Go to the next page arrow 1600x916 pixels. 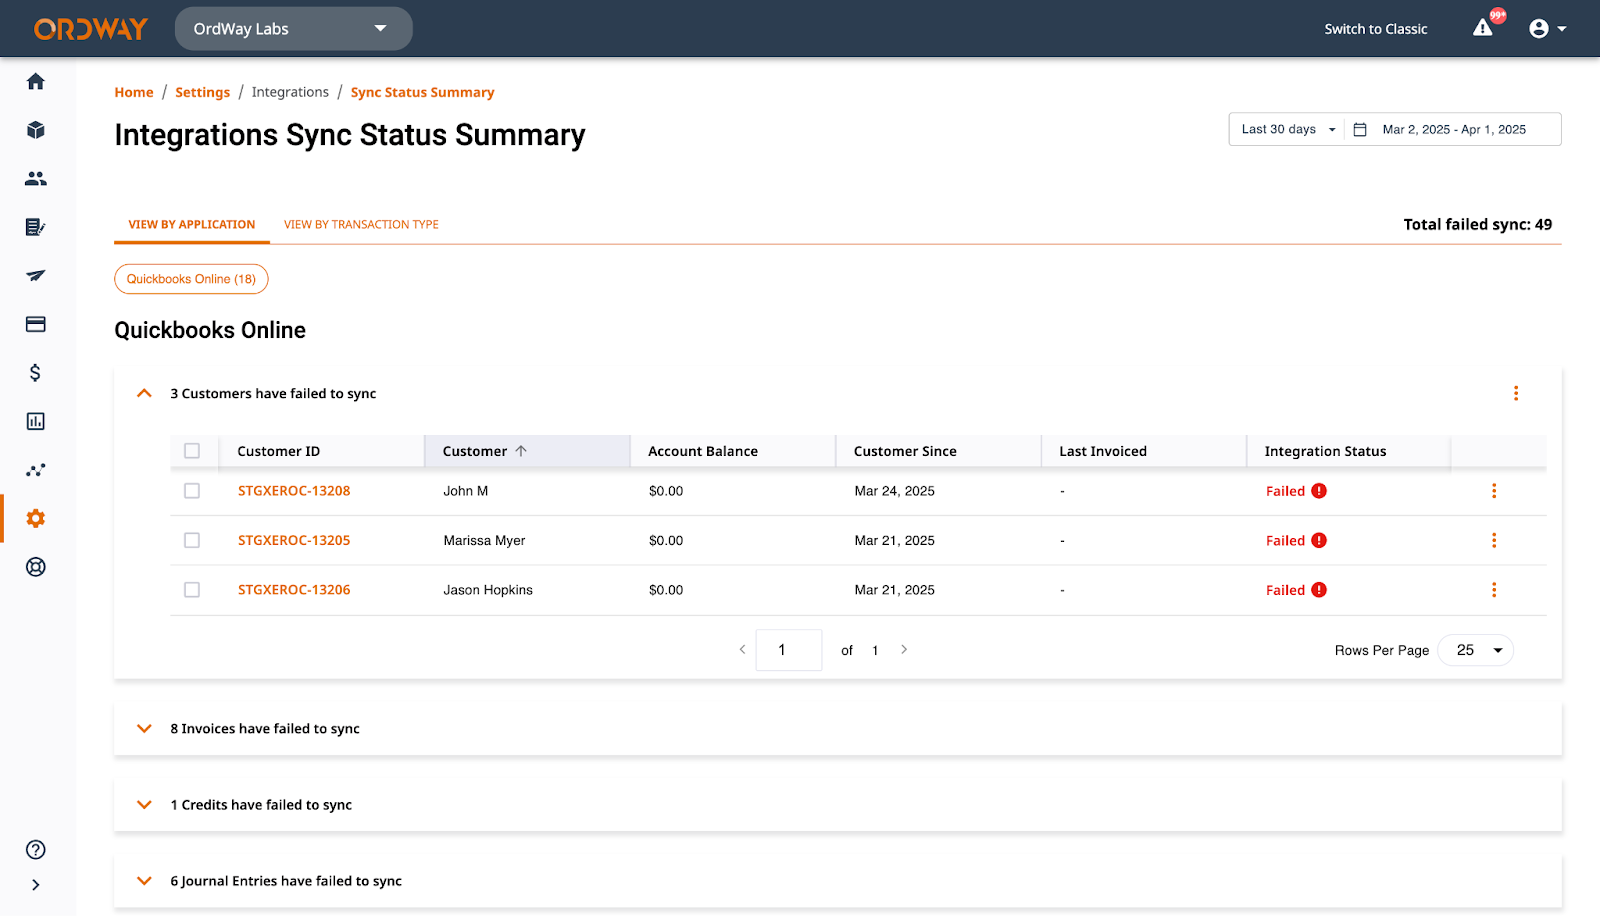coord(904,650)
